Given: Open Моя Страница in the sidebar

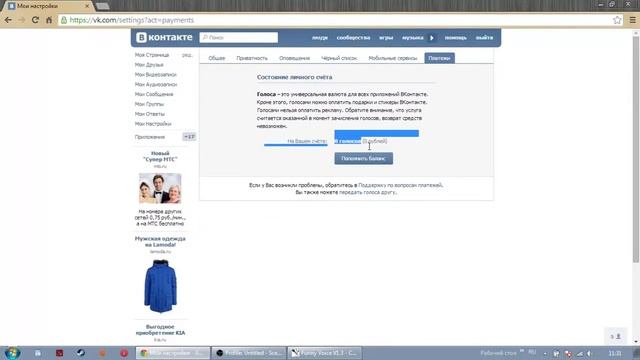Looking at the screenshot, I should tap(152, 55).
